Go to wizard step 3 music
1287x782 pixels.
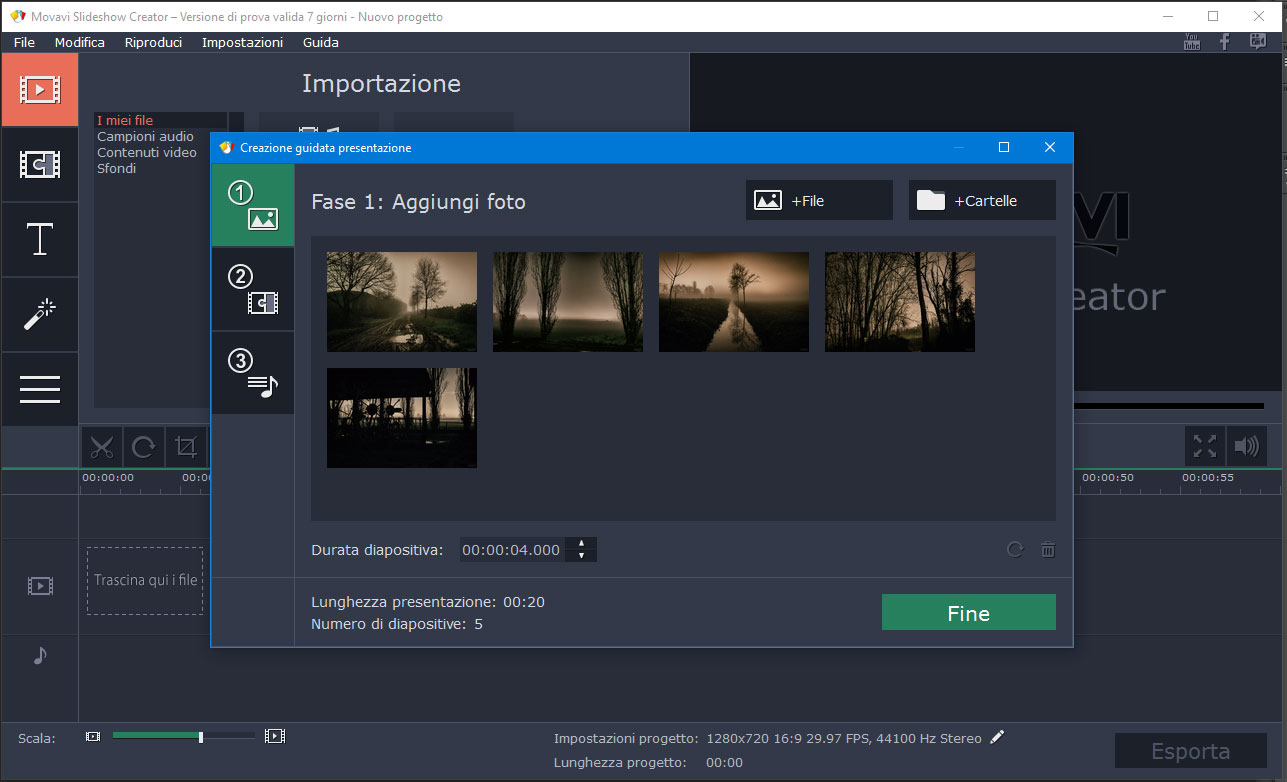(x=253, y=374)
